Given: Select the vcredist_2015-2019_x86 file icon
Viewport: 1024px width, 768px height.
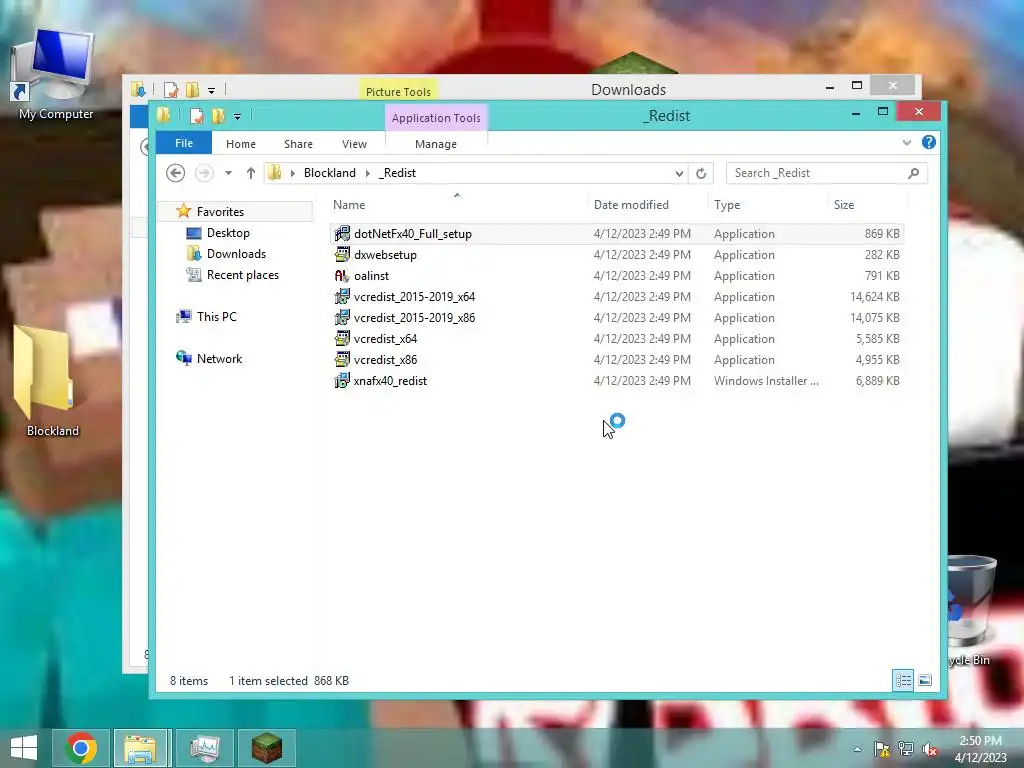Looking at the screenshot, I should tap(342, 317).
